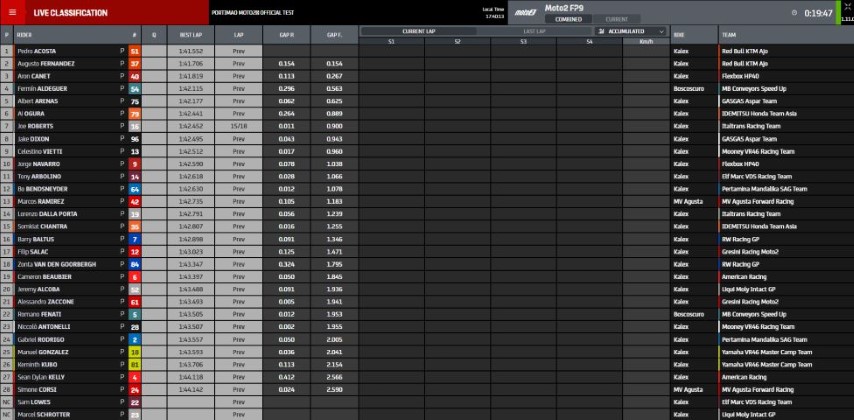Toggle the Accumulated sector view checkbox
The height and width of the screenshot is (420, 854).
[x=600, y=31]
